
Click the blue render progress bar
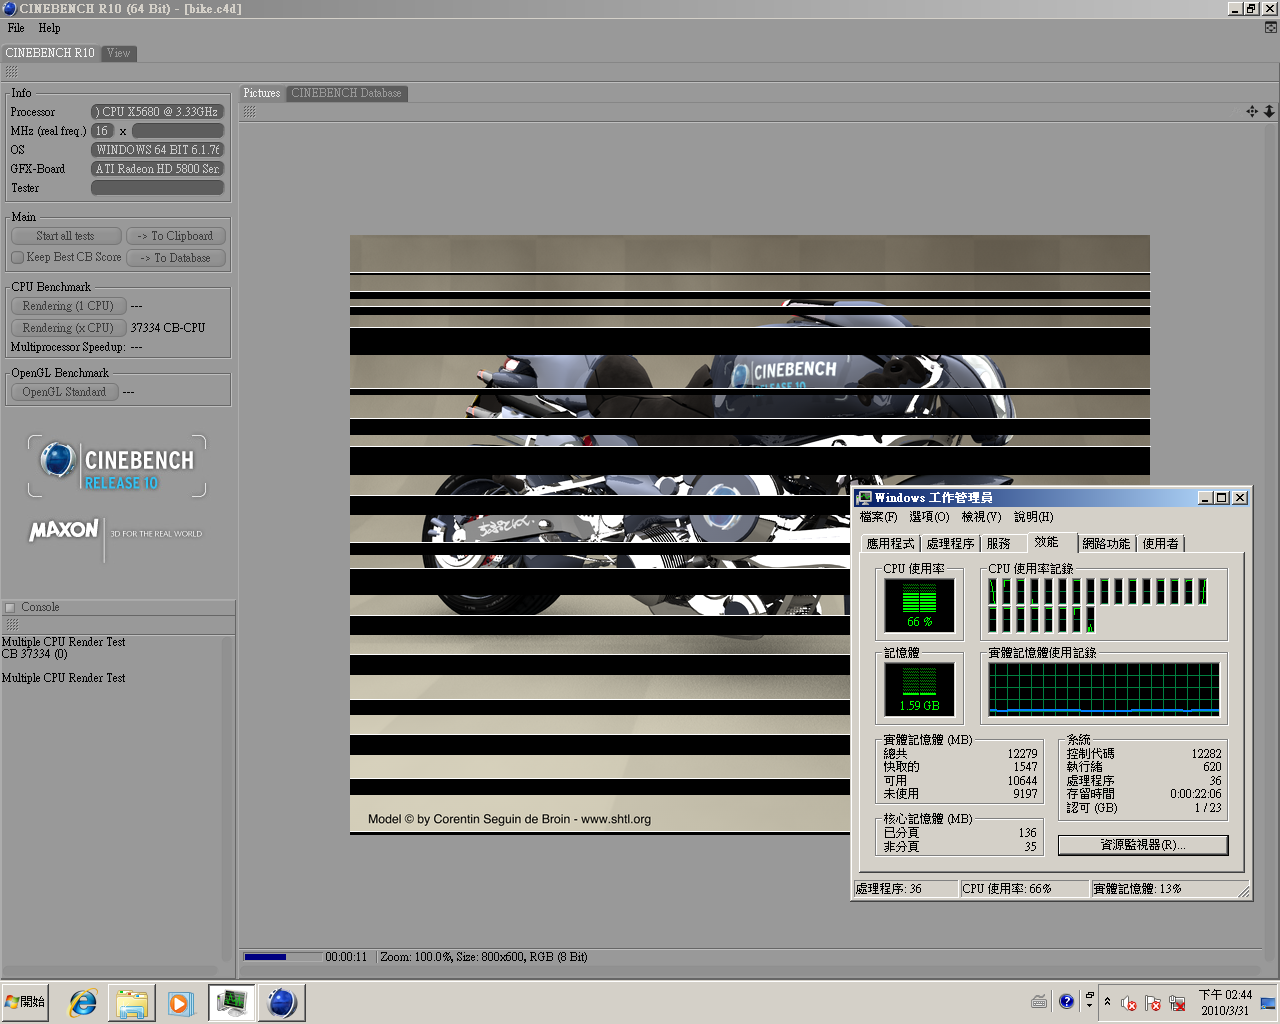(283, 957)
